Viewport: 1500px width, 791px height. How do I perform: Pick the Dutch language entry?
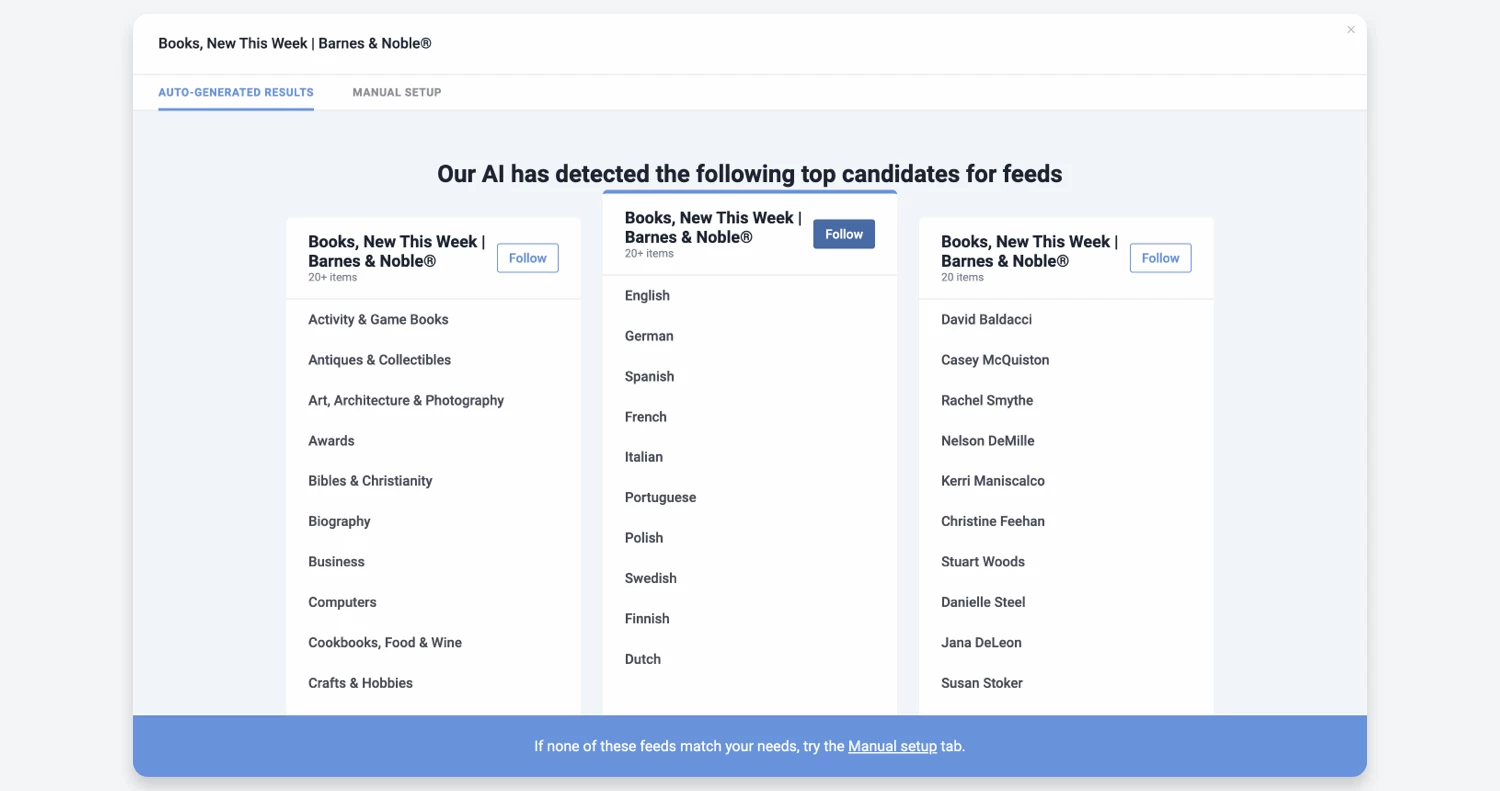tap(643, 659)
